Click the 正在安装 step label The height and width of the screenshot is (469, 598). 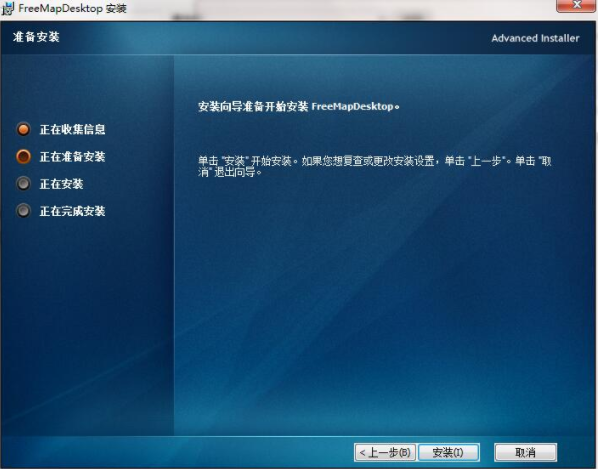tap(61, 184)
